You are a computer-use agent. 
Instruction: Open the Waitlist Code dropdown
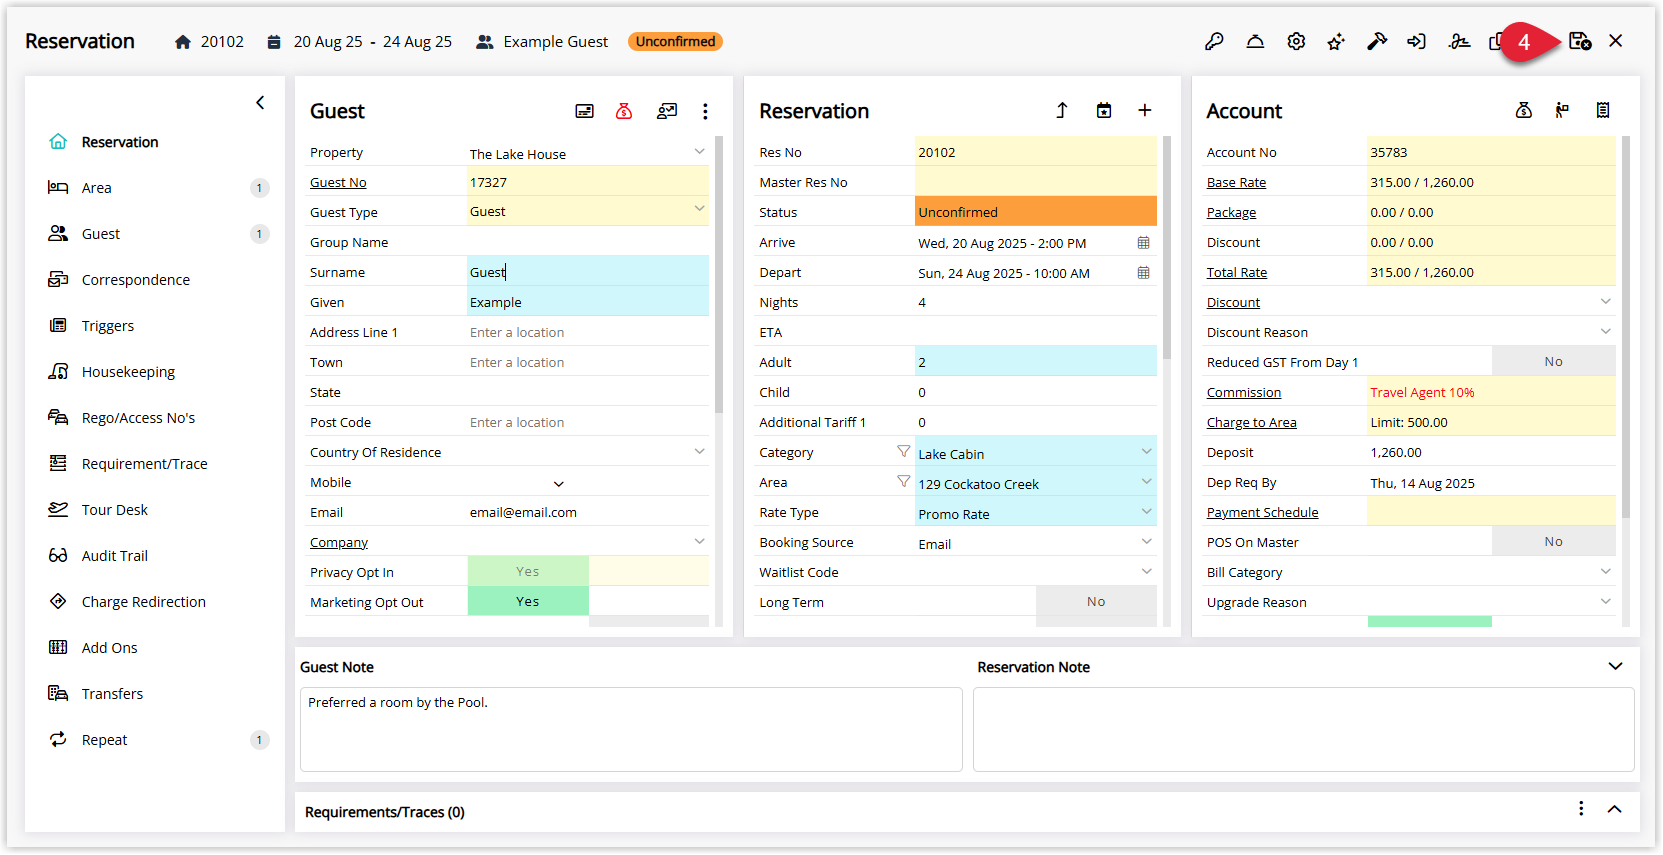coord(1146,571)
